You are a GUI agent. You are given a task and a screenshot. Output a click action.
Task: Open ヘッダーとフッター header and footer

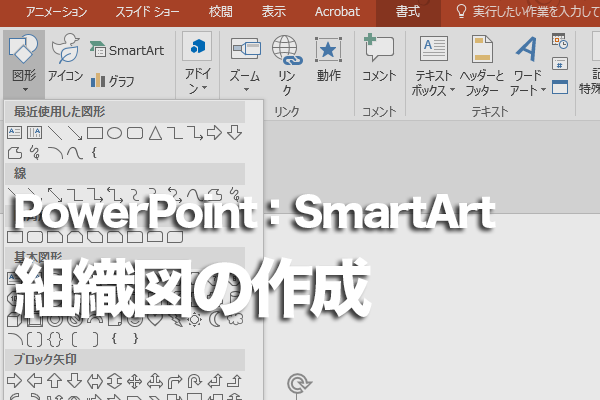pos(482,65)
